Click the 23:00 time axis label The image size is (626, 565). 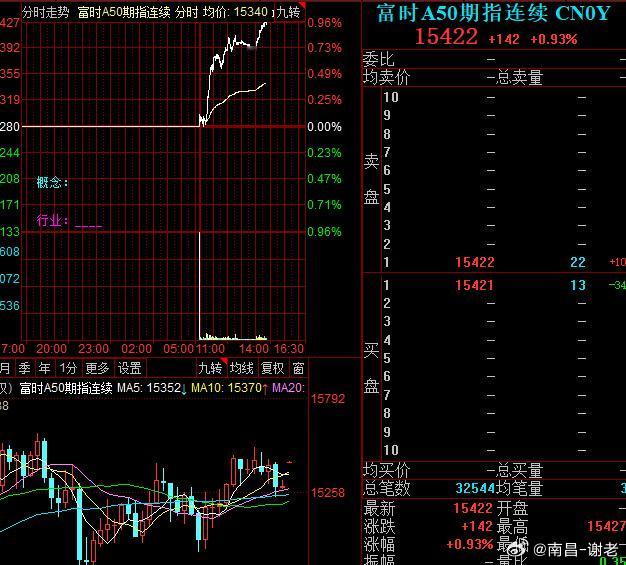coord(93,349)
